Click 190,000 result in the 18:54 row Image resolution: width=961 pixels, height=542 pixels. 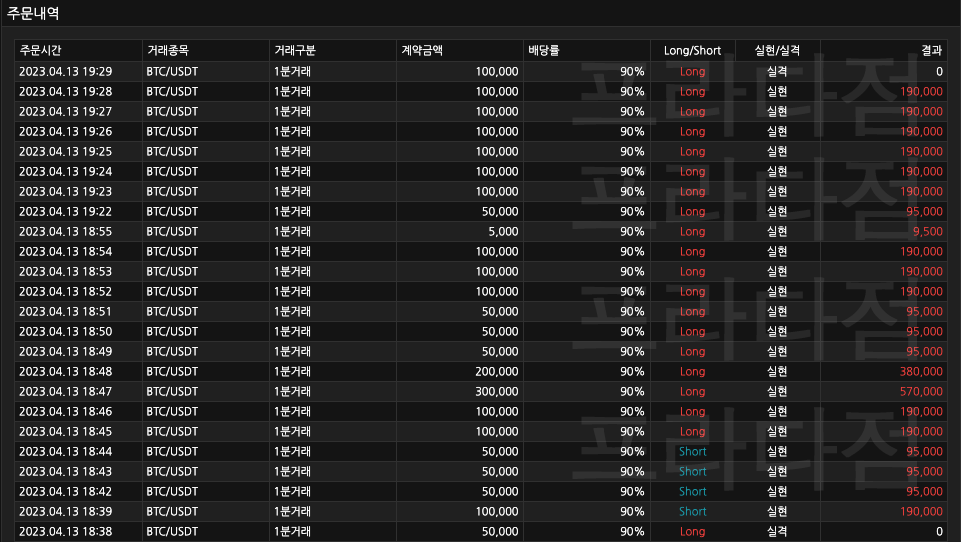click(x=921, y=251)
